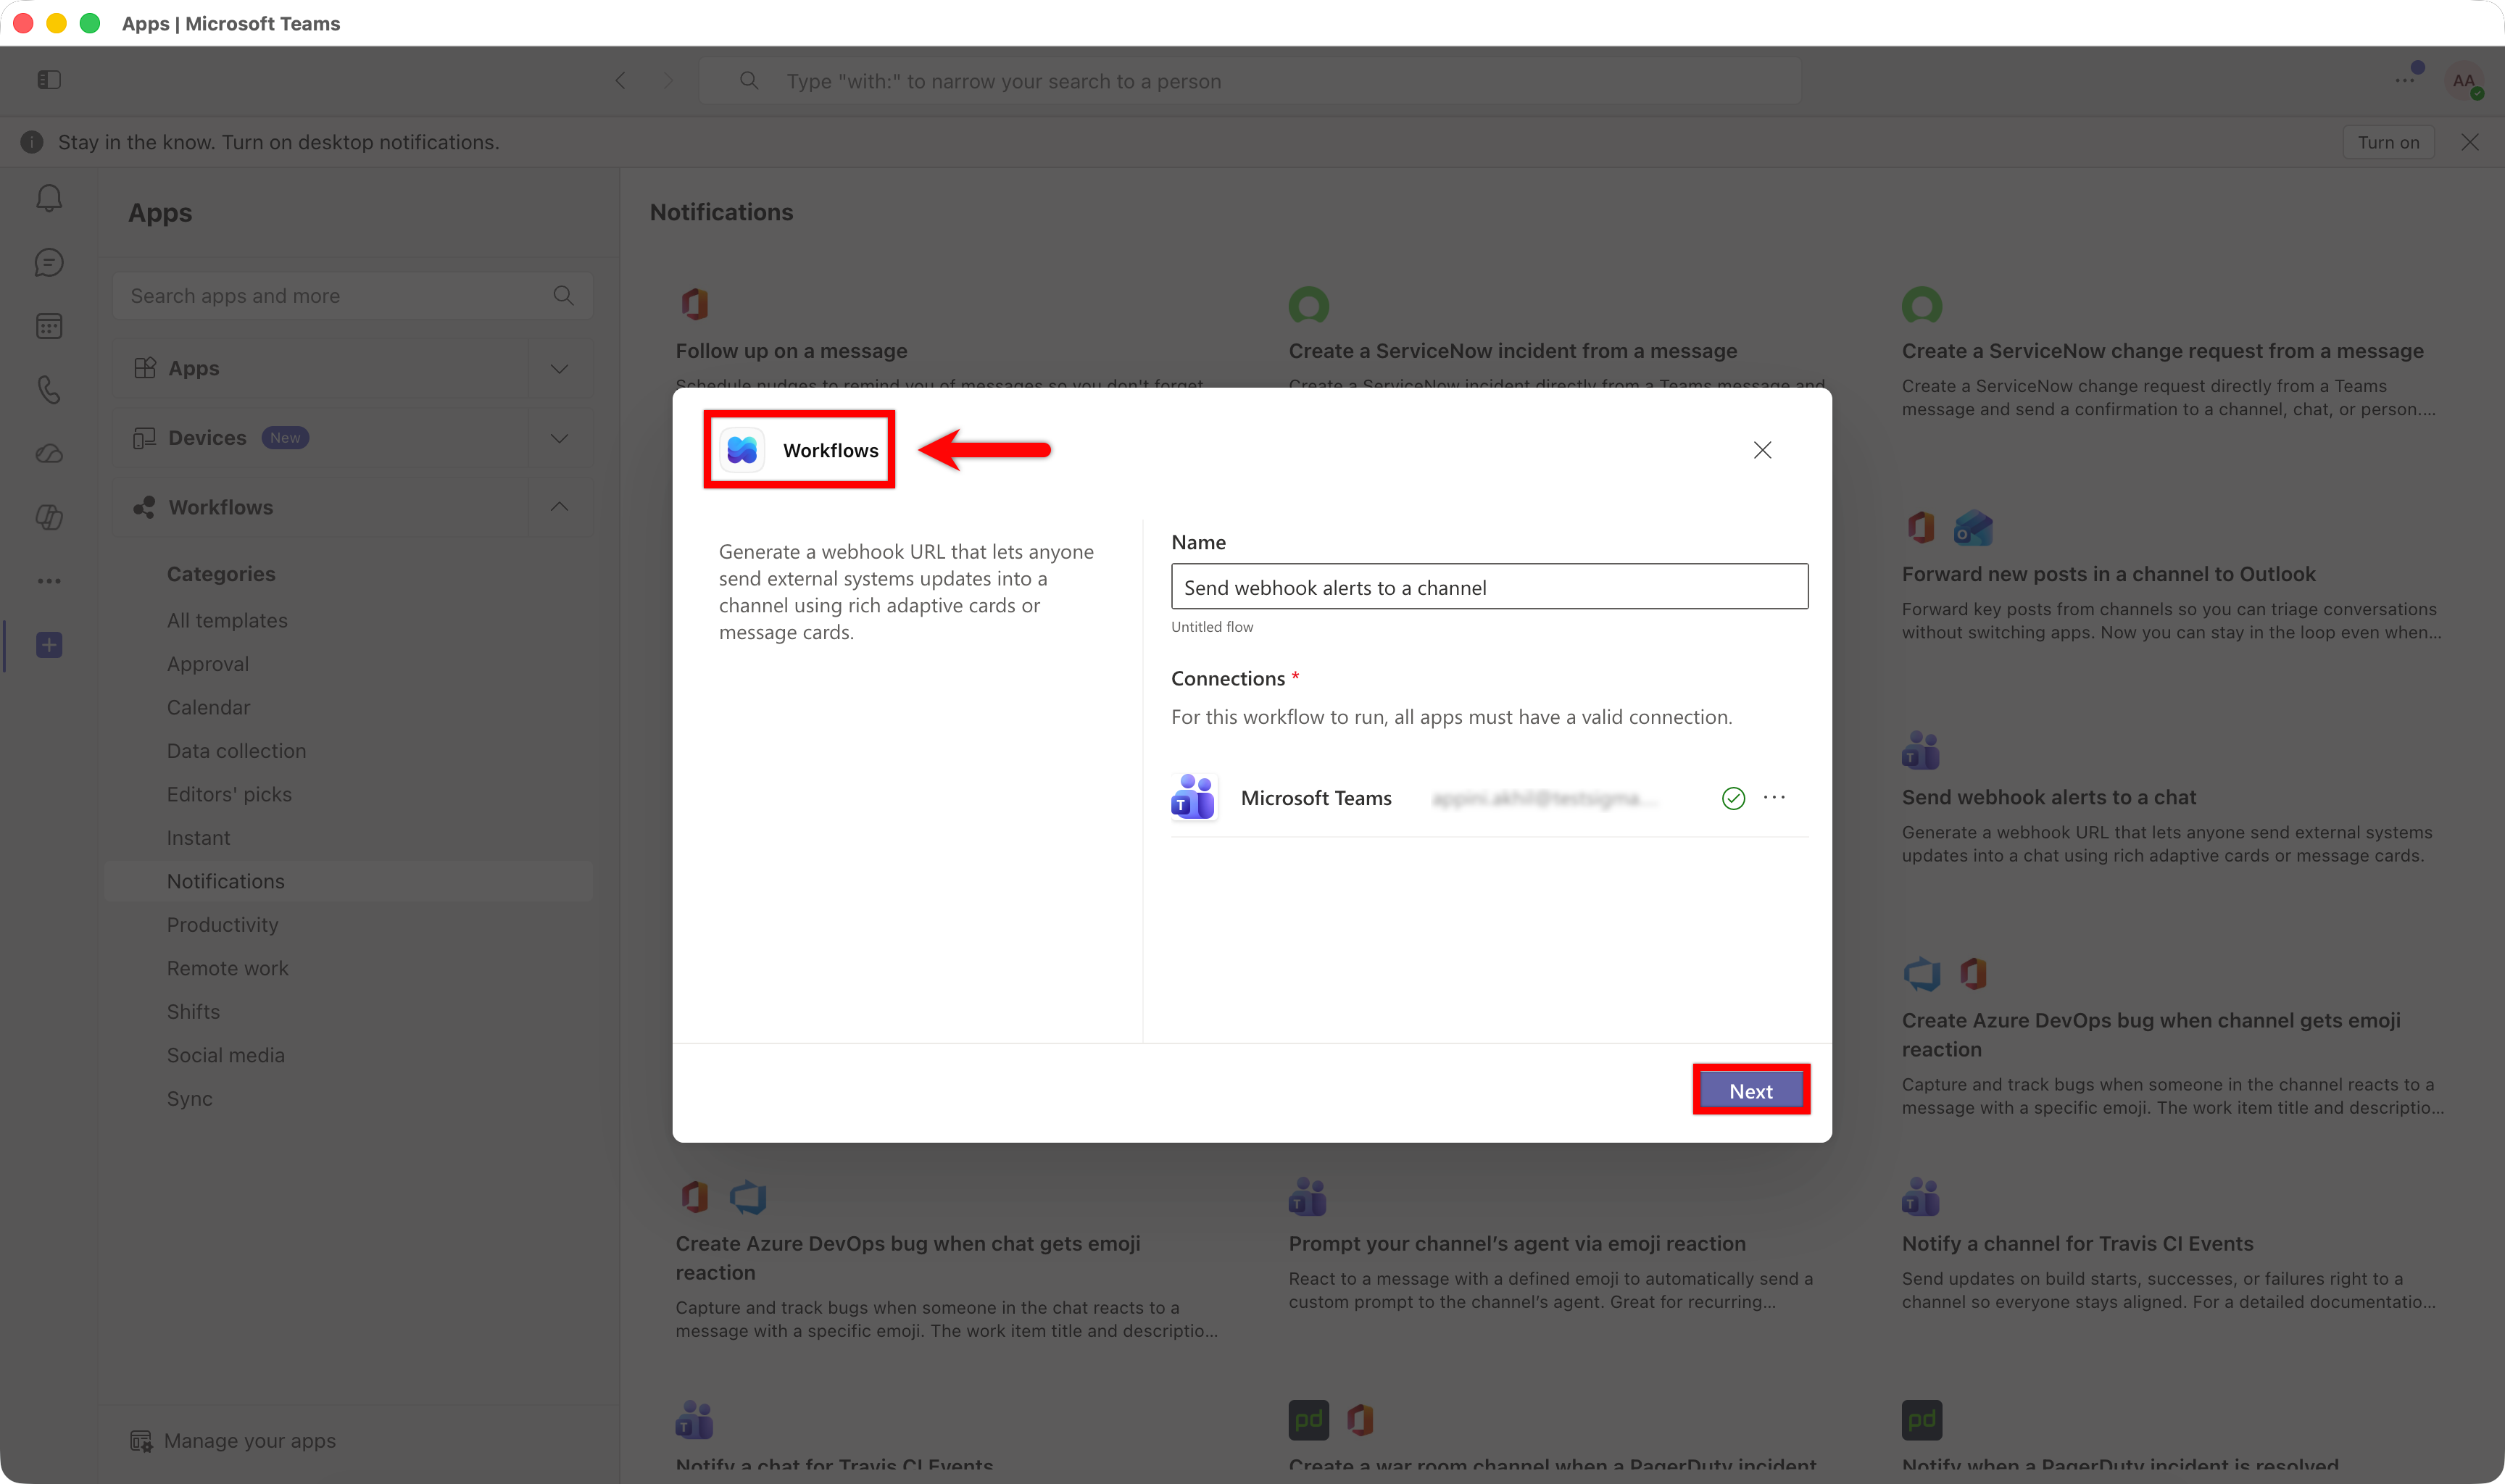
Task: Open Microsoft Teams connection options ellipsis
Action: pos(1774,797)
